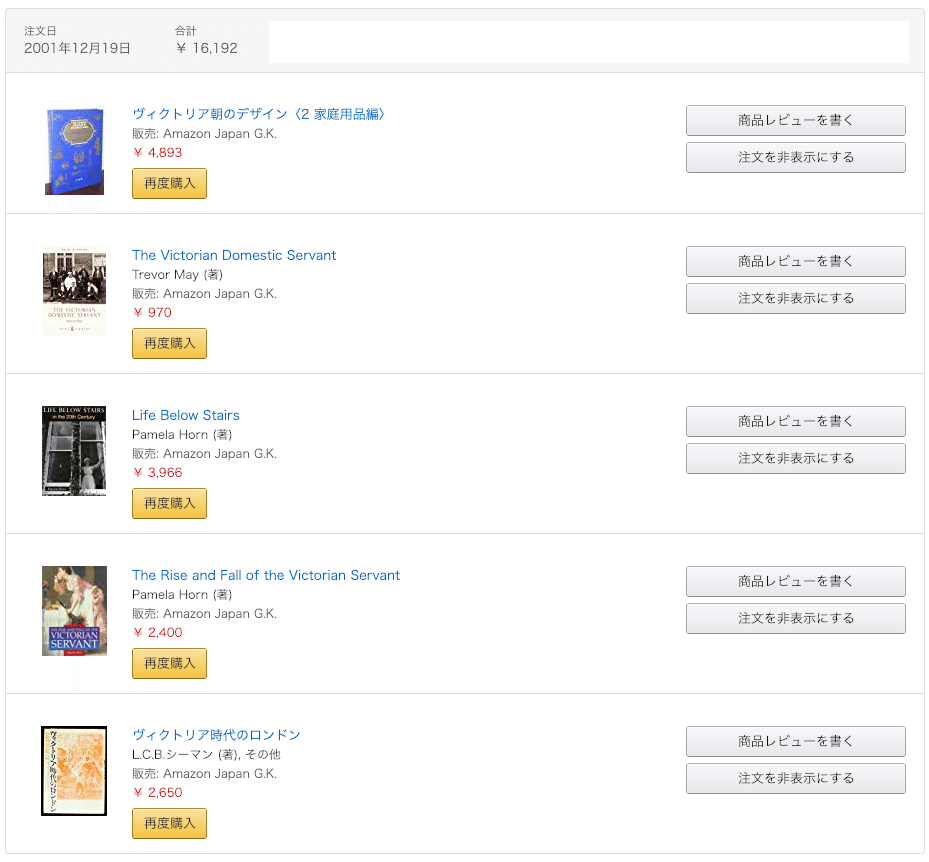Write a review for ヴィクトリア朝のデザイン via 商品レビューを書く
The width and height of the screenshot is (929, 862).
796,120
